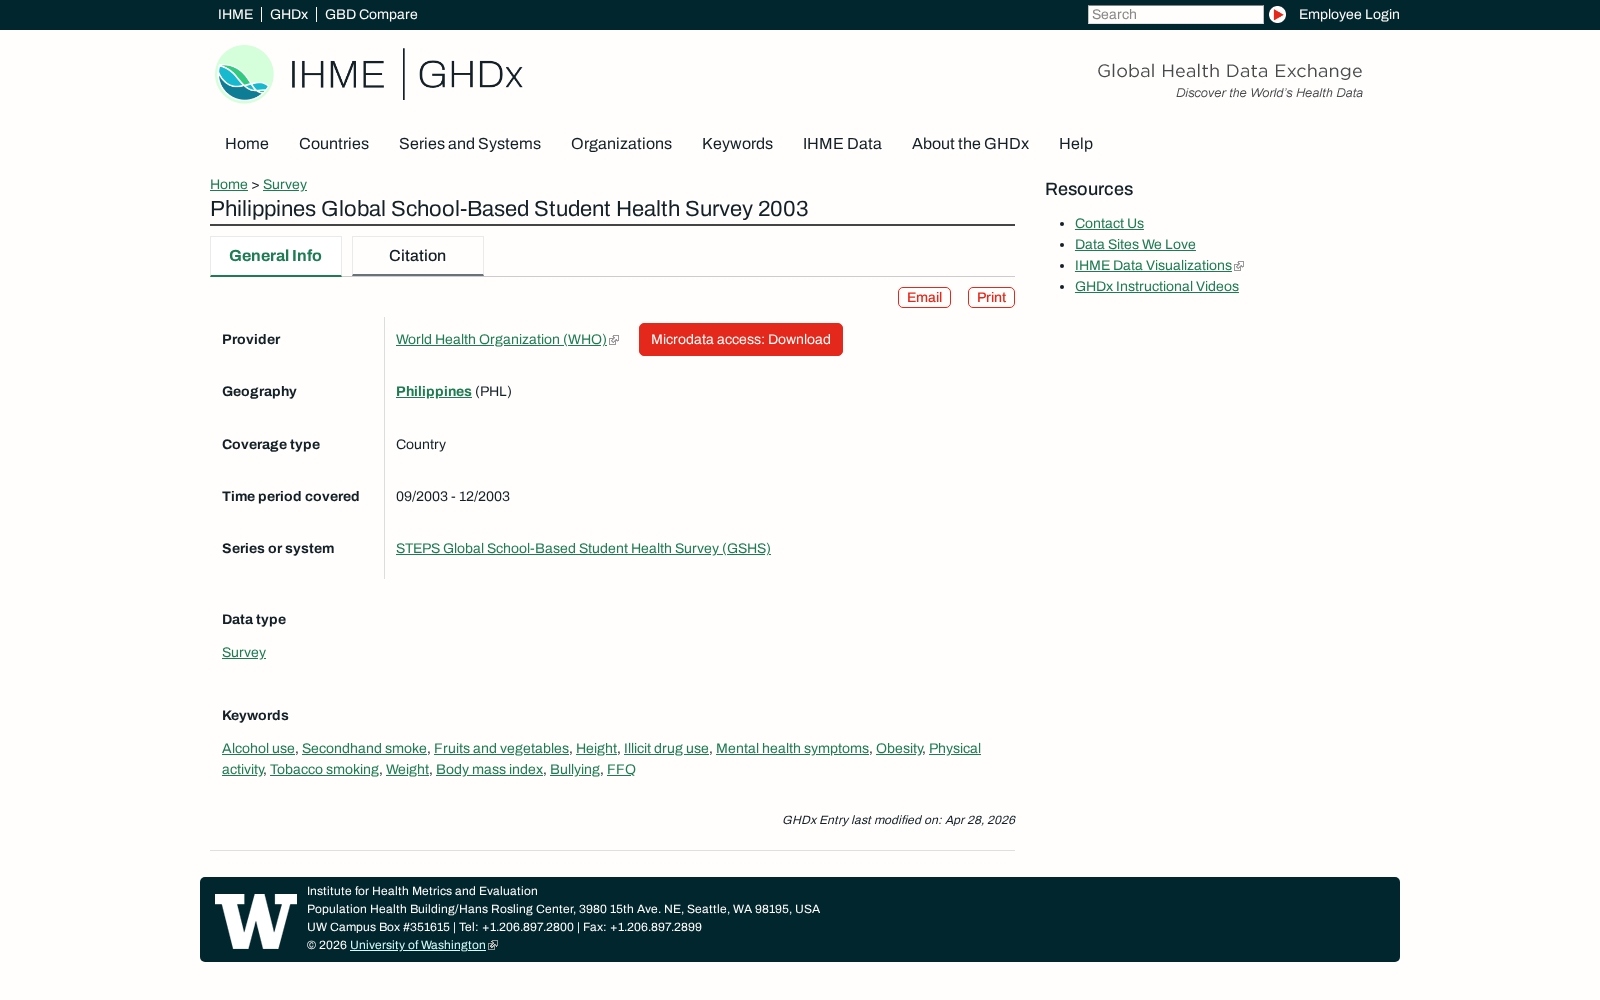Open the Fruits and vegetables keyword
The height and width of the screenshot is (1000, 1600).
(x=501, y=749)
